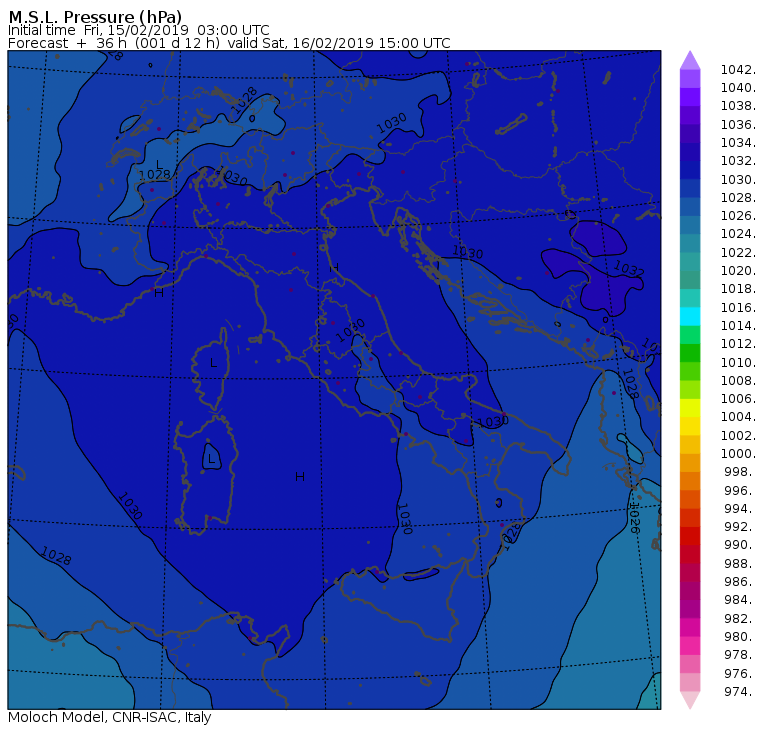The height and width of the screenshot is (731, 760).
Task: Click the 'H' marker in the Tyrrhenian Sea
Action: tap(300, 477)
